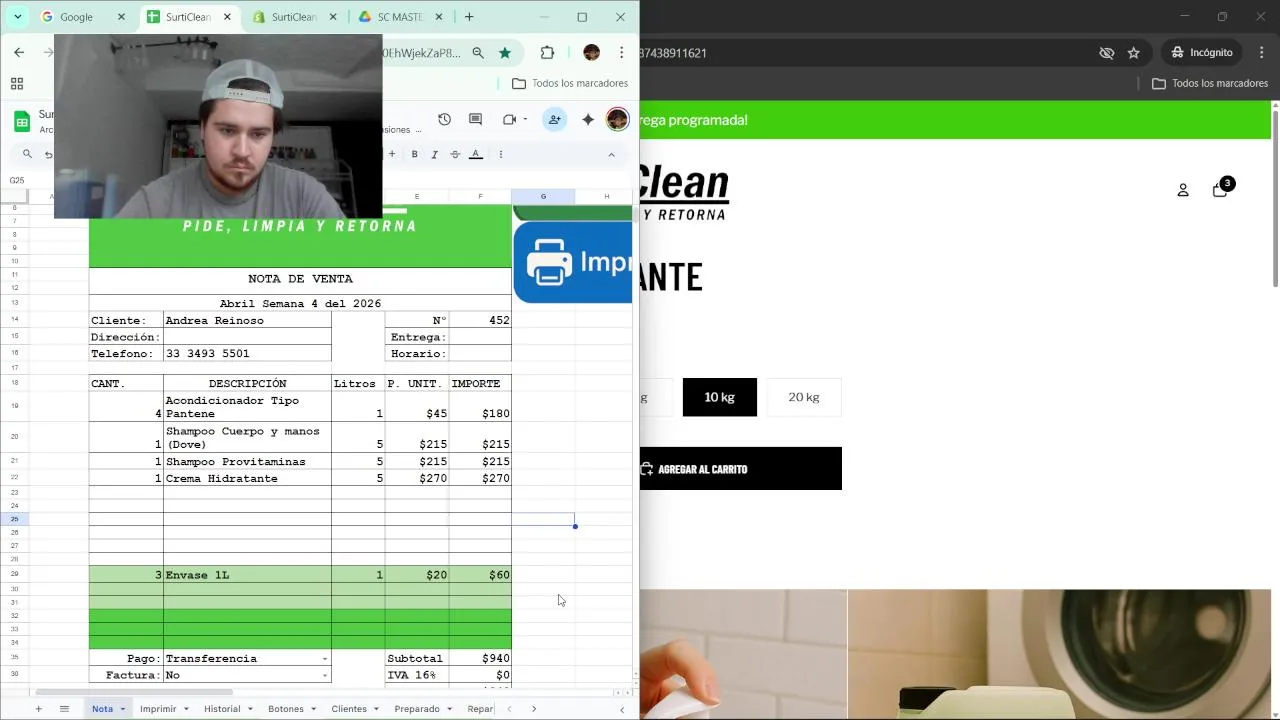Increase font size plus button
Viewport: 1280px width, 720px height.
pos(392,154)
